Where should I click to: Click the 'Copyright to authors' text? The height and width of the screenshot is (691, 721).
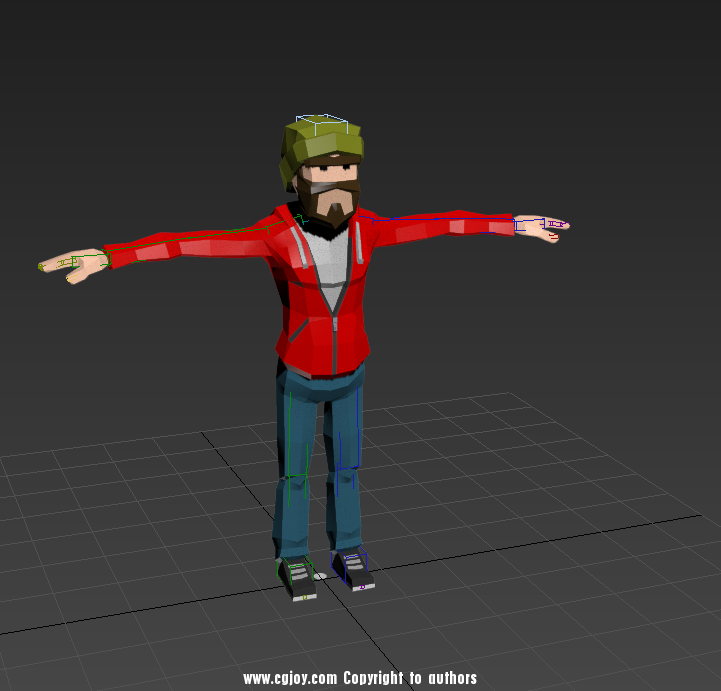pyautogui.click(x=410, y=678)
